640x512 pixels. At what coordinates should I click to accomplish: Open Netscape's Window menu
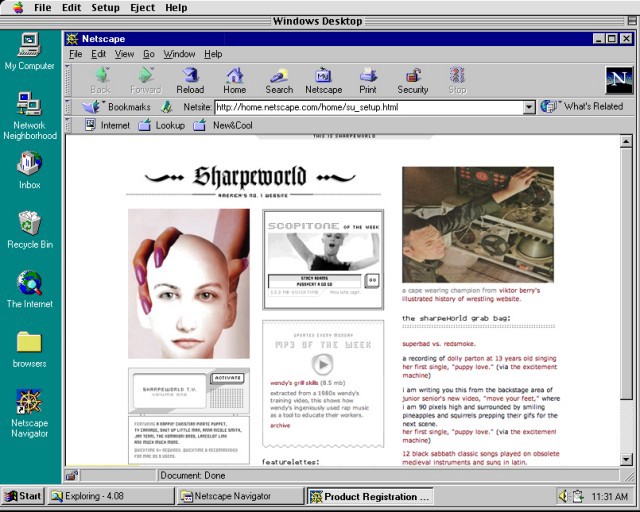[179, 54]
